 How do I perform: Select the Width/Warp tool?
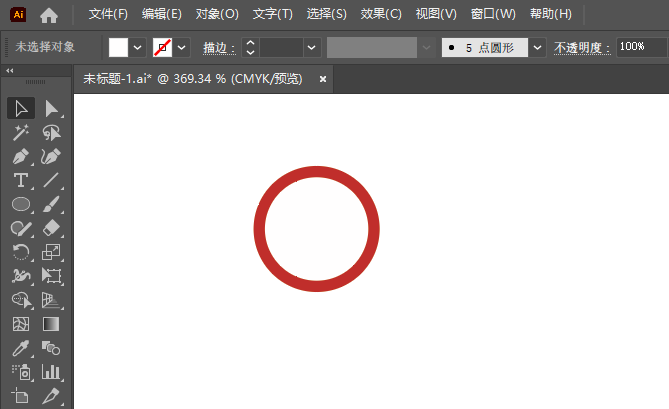click(x=21, y=276)
